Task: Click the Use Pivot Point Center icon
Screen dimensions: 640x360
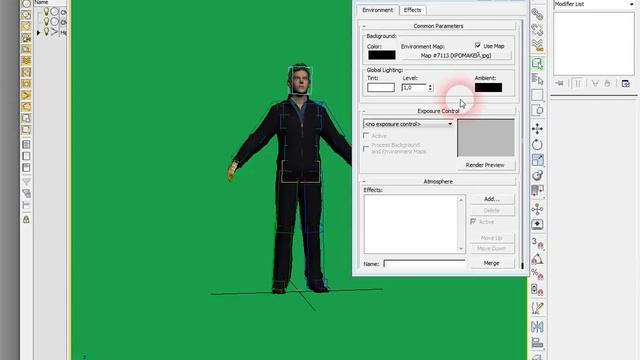Action: coord(537,191)
